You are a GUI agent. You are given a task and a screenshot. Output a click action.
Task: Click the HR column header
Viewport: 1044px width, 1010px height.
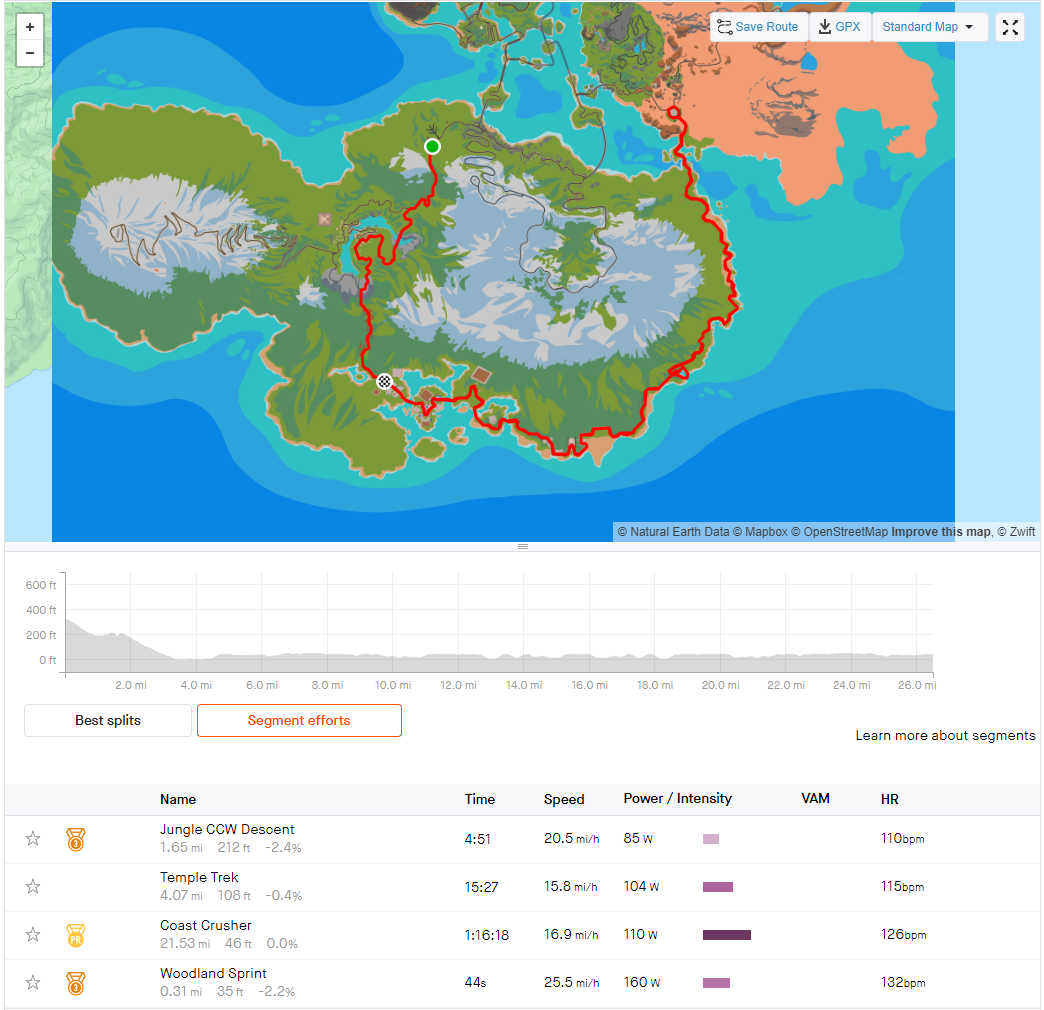tap(890, 799)
